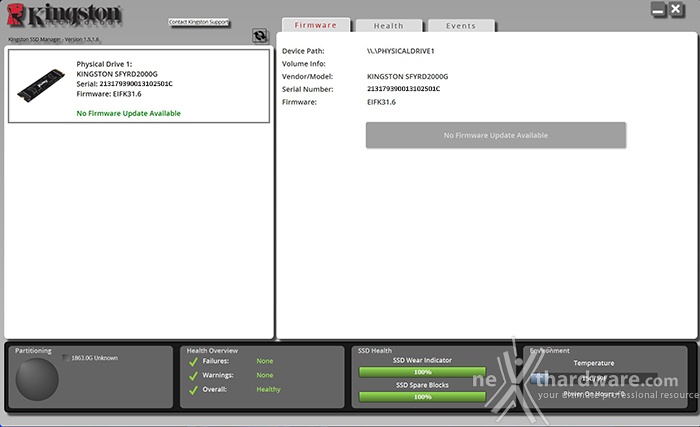Click the Vendor/Model value KINGSTON SFYRD2000G
The image size is (700, 427).
408,76
